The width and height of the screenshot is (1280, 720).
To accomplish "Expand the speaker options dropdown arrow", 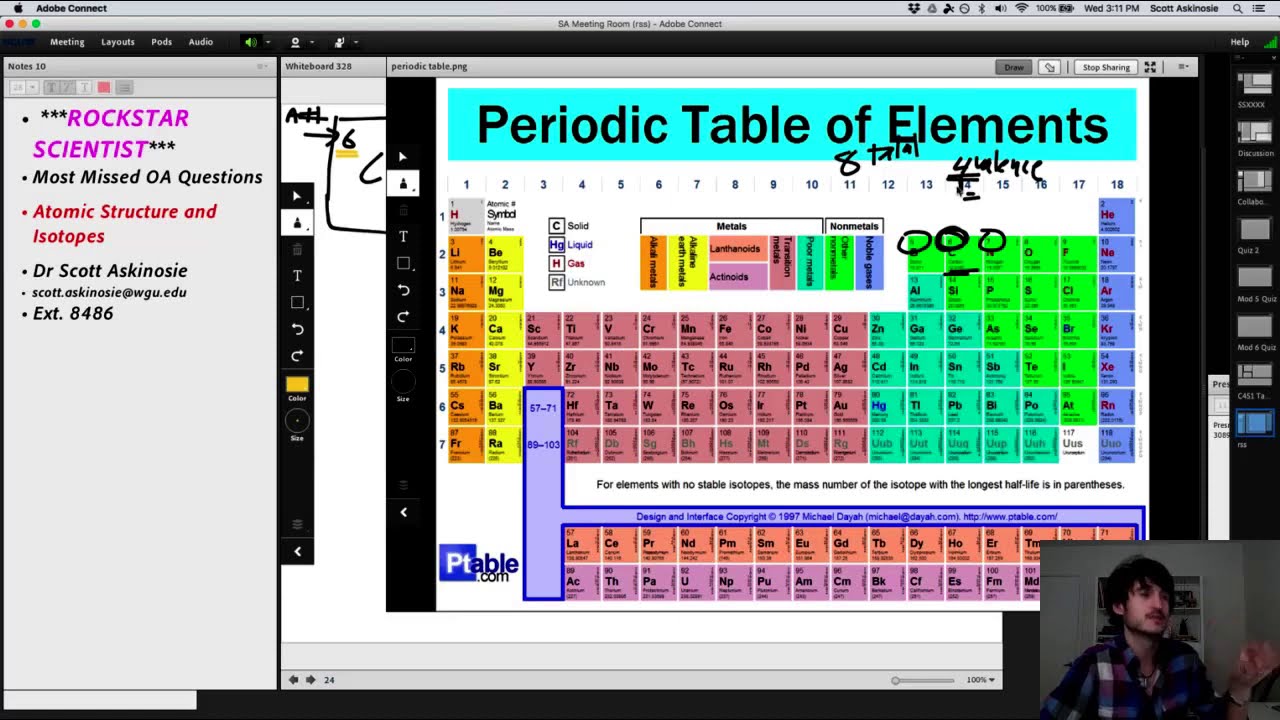I will click(x=267, y=42).
